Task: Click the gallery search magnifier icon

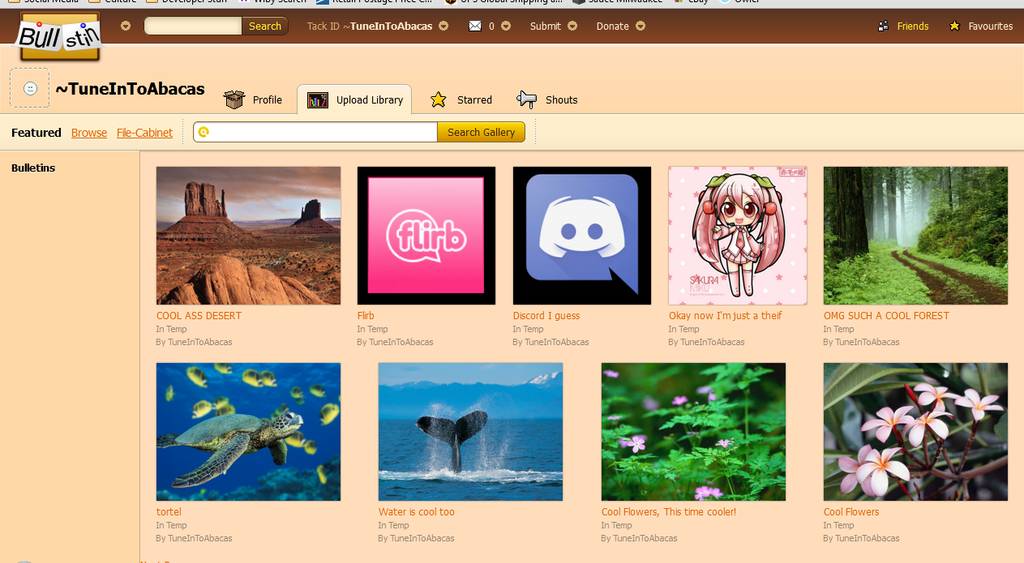Action: tap(203, 132)
